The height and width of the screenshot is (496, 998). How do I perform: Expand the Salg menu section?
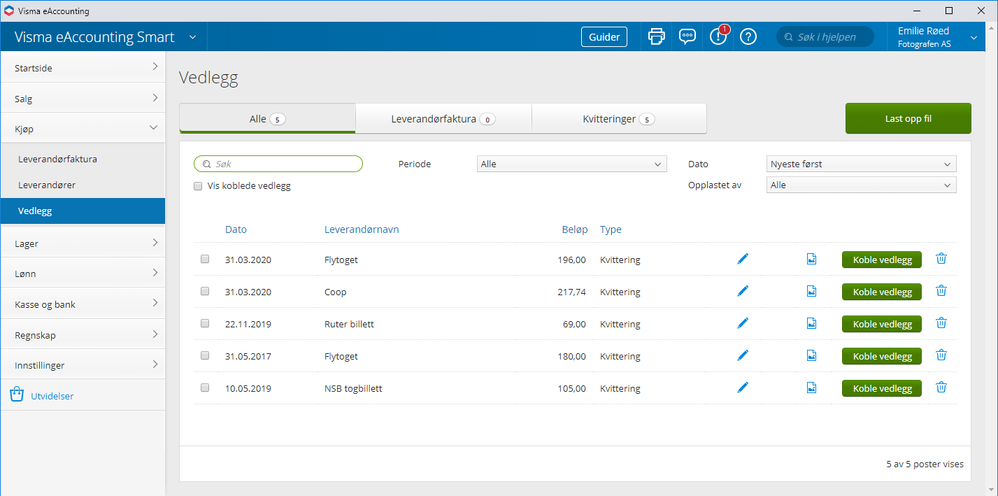83,98
